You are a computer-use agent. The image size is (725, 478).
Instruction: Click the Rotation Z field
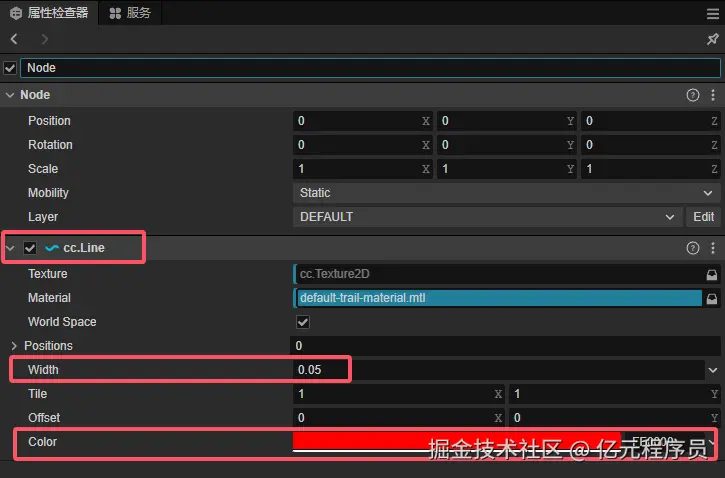(651, 145)
